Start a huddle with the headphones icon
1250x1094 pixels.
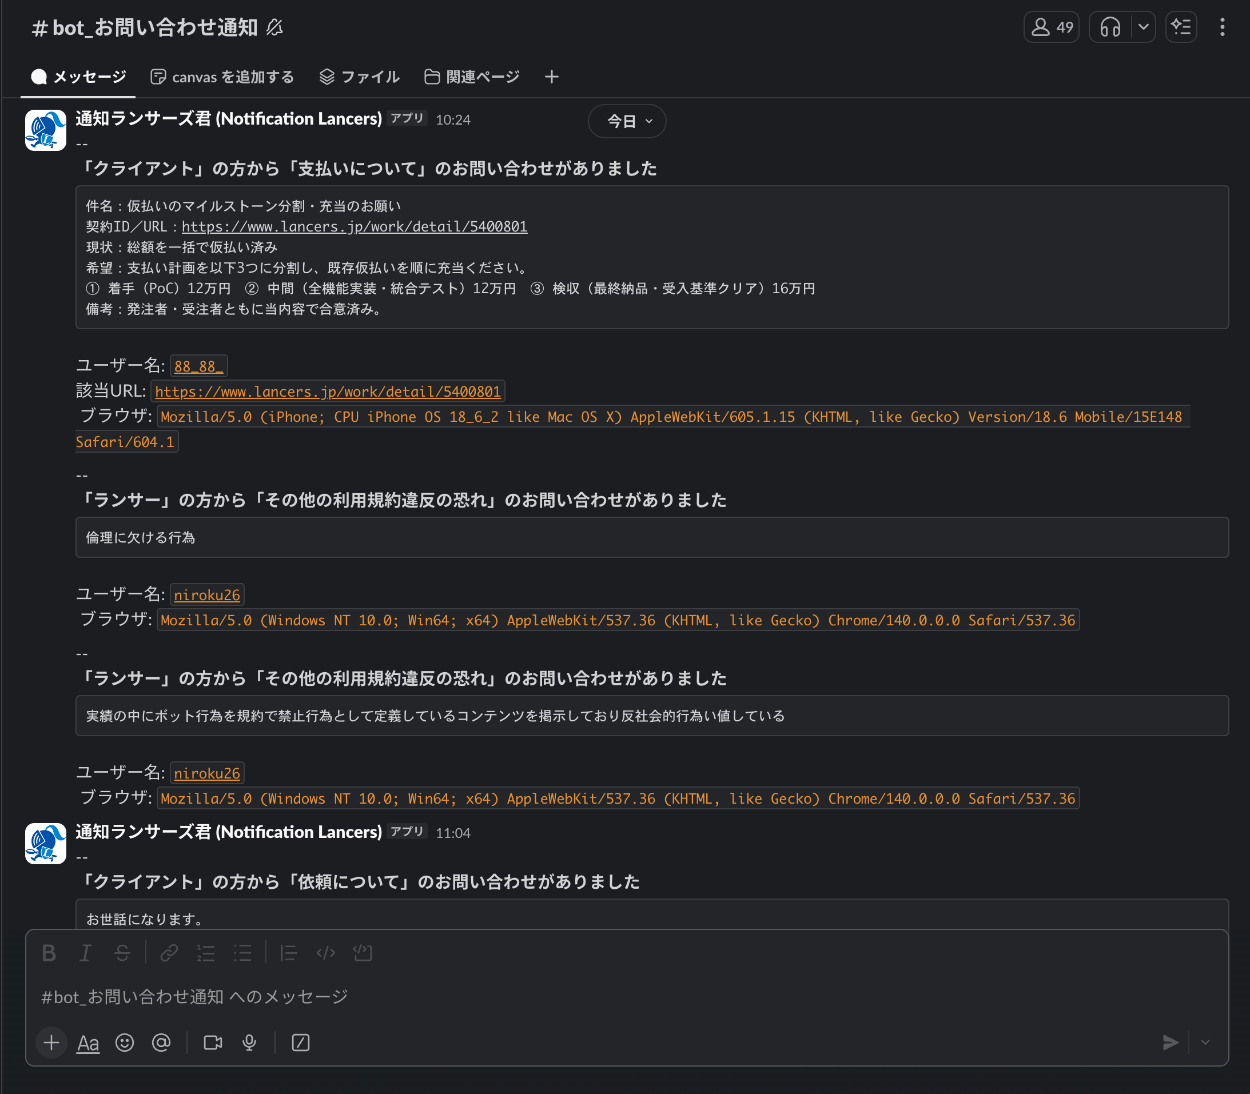coord(1110,27)
